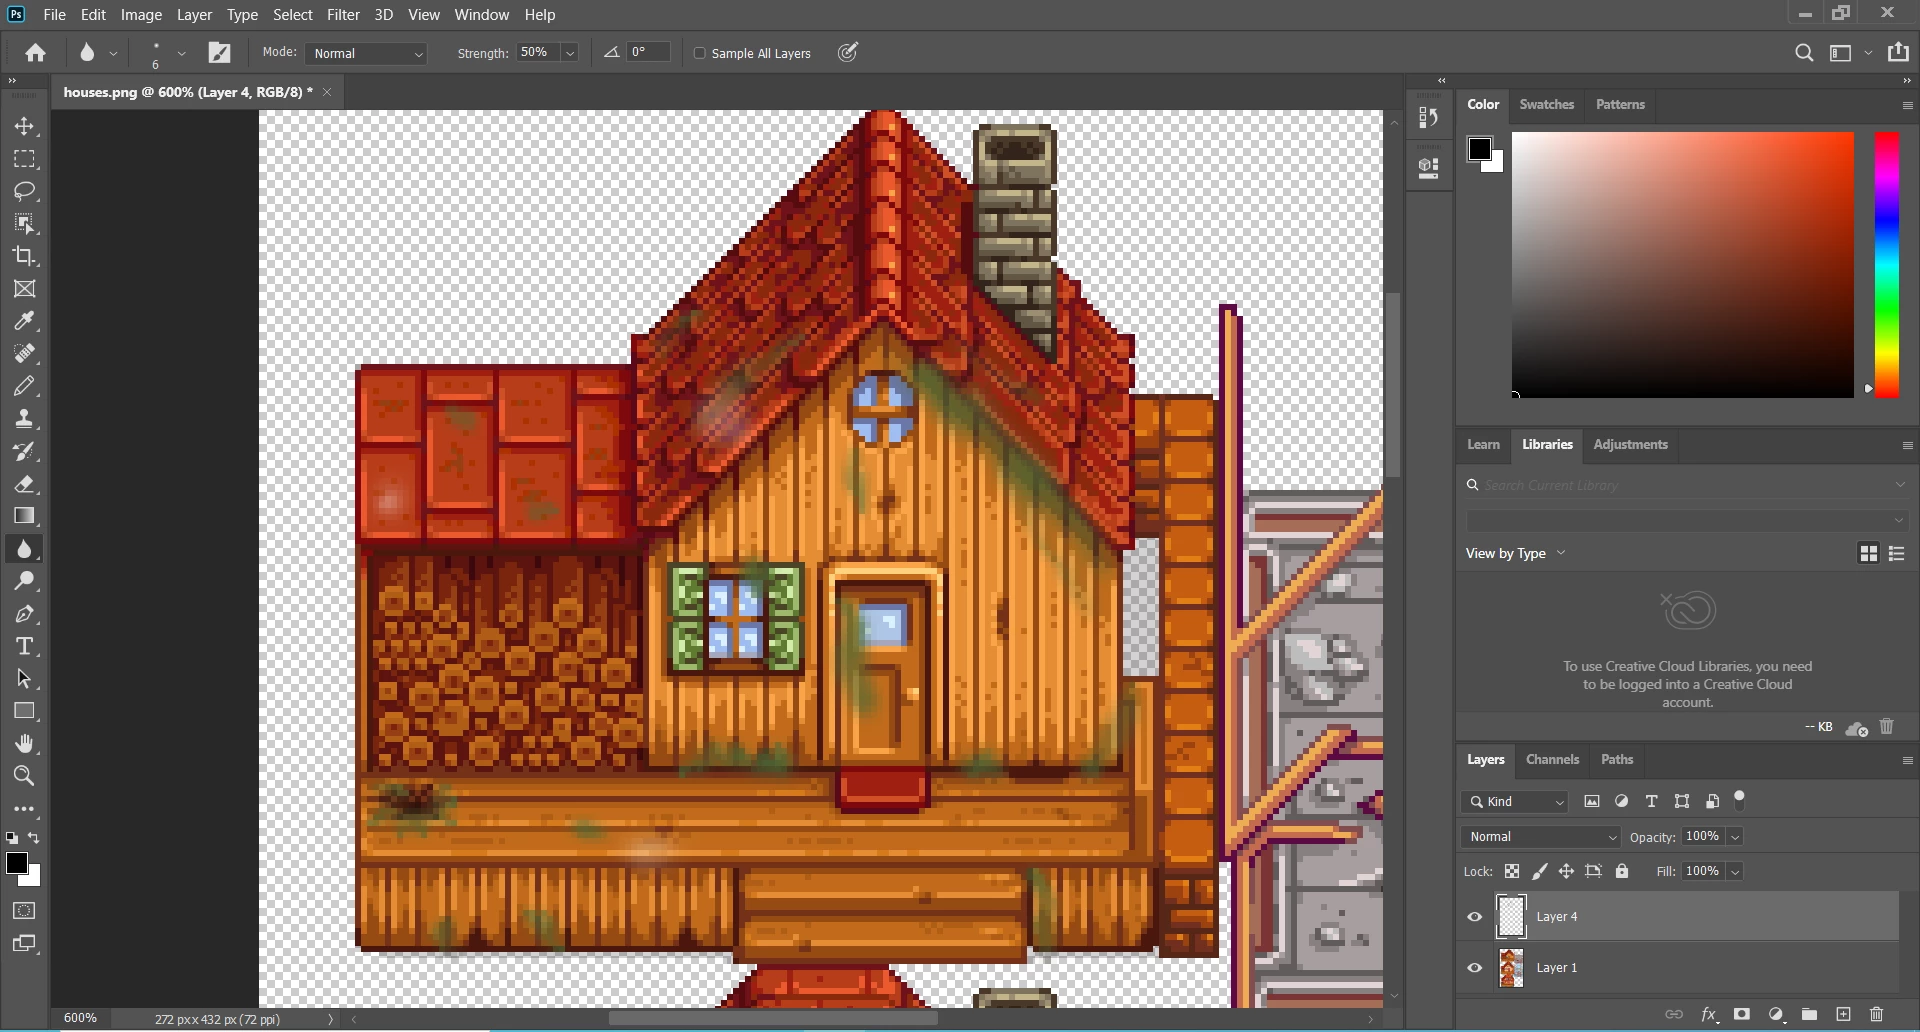
Task: Add layer style fx icon
Action: (x=1709, y=1014)
